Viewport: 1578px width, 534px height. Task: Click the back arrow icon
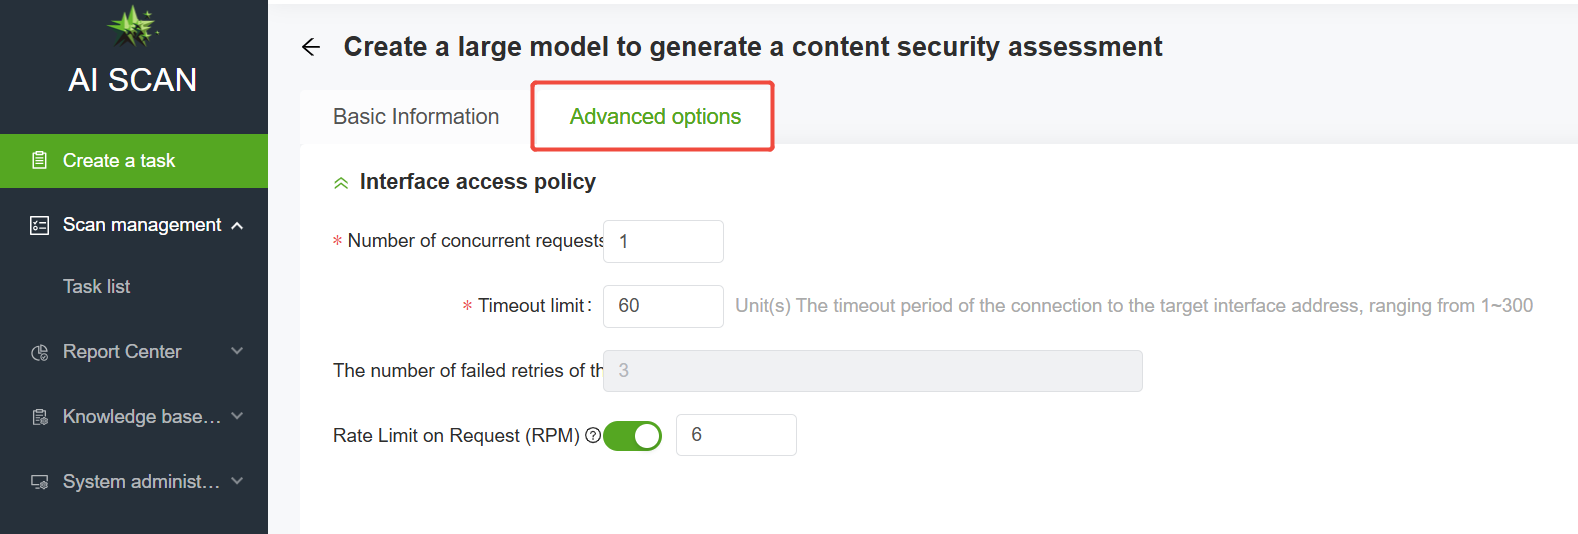pyautogui.click(x=311, y=47)
